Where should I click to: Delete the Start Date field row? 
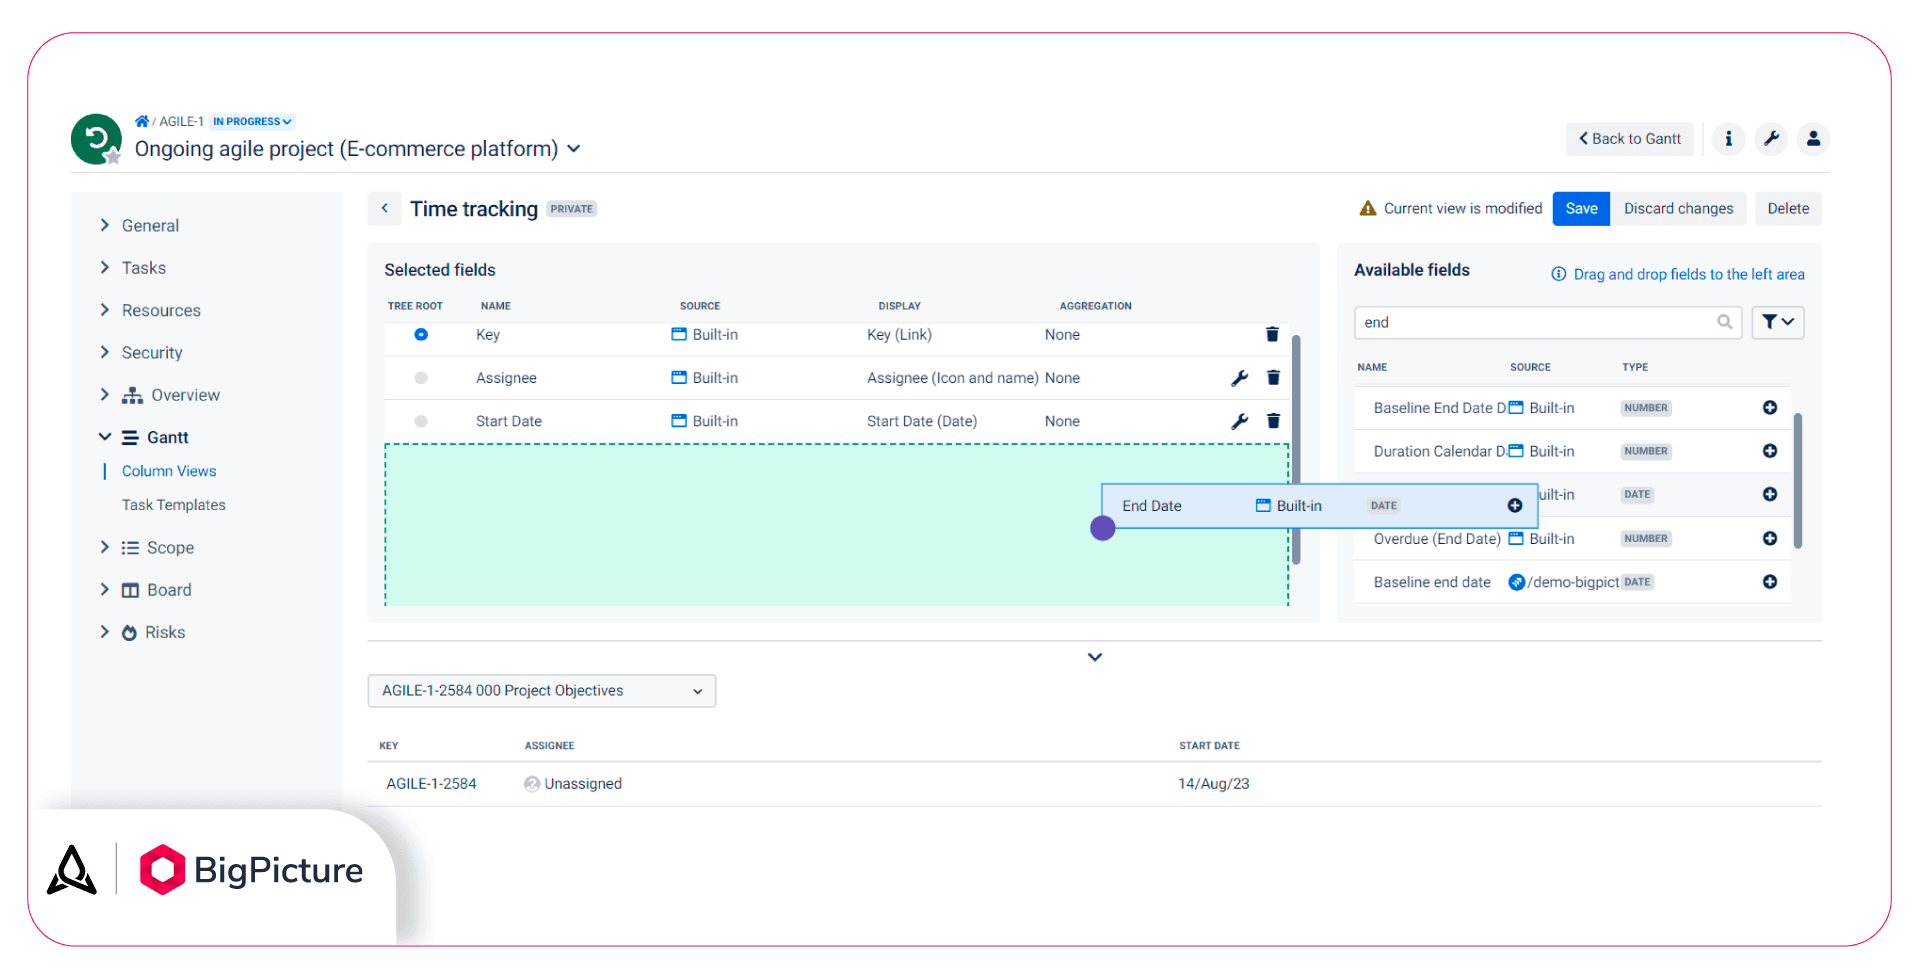[x=1273, y=421]
